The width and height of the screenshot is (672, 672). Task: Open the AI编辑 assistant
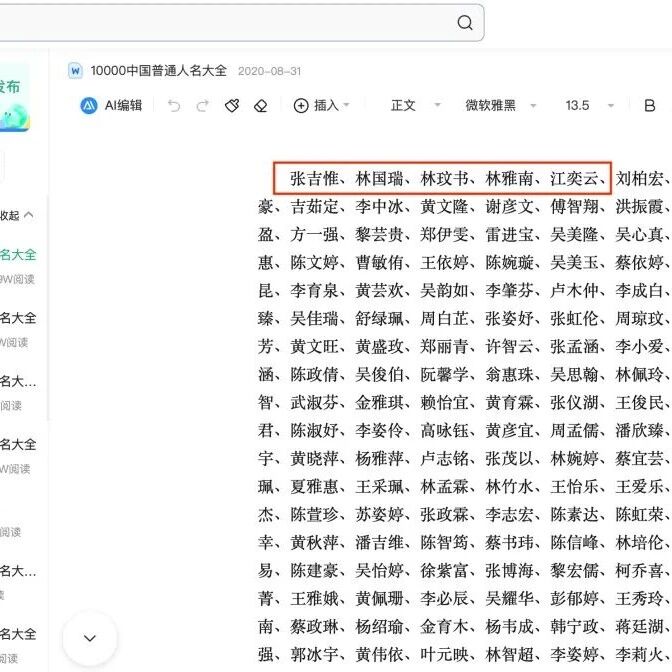coord(112,106)
